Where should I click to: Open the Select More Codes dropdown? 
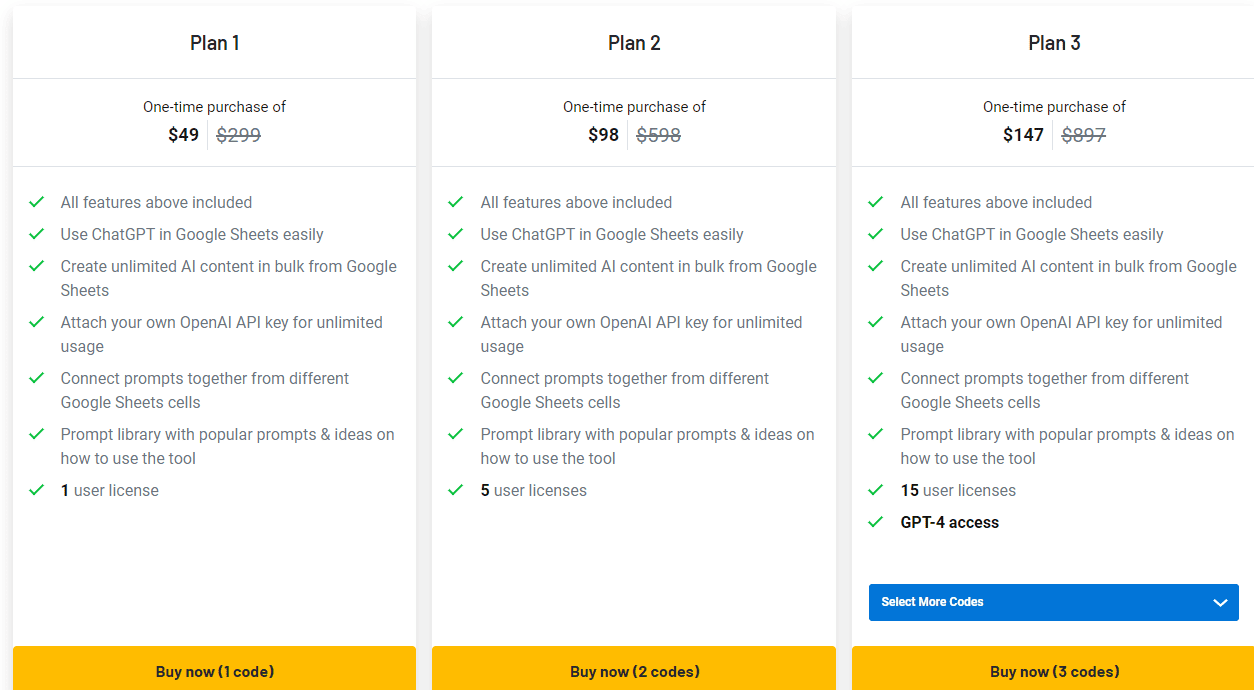pos(1053,602)
